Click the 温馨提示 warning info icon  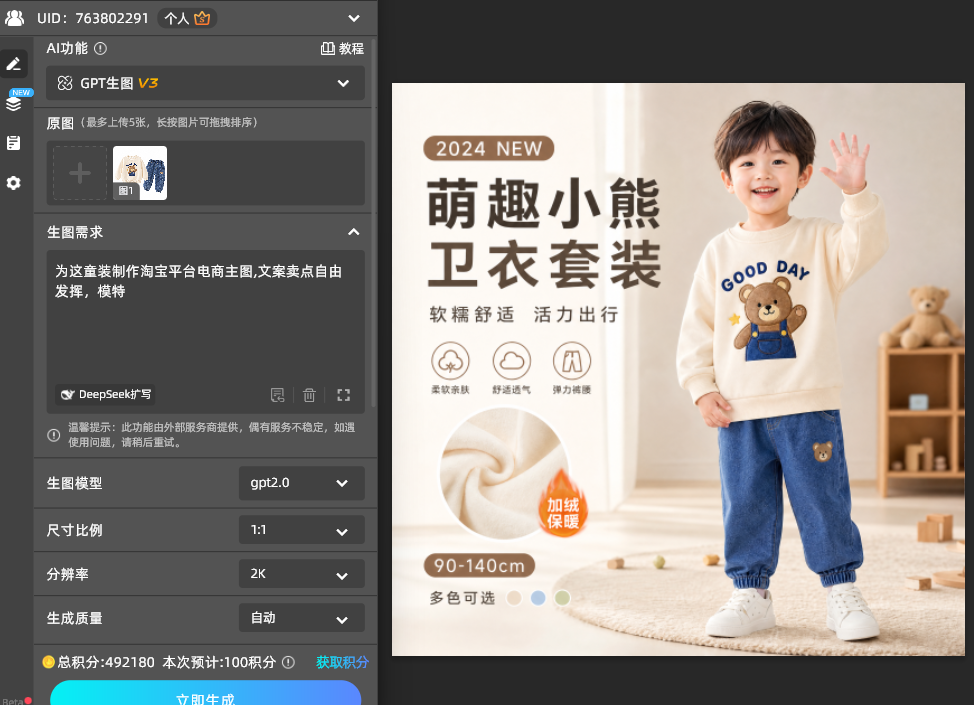[54, 435]
